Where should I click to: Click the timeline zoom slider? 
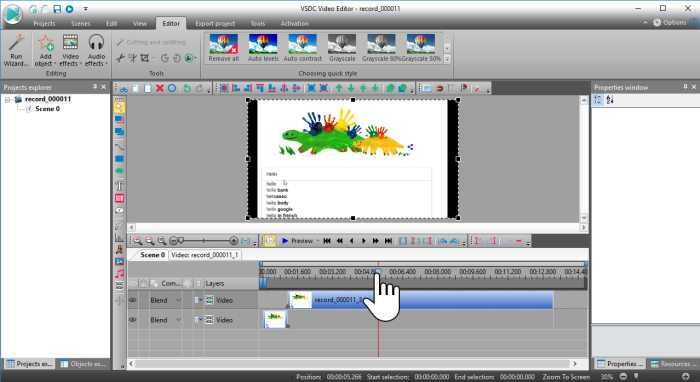(x=204, y=241)
